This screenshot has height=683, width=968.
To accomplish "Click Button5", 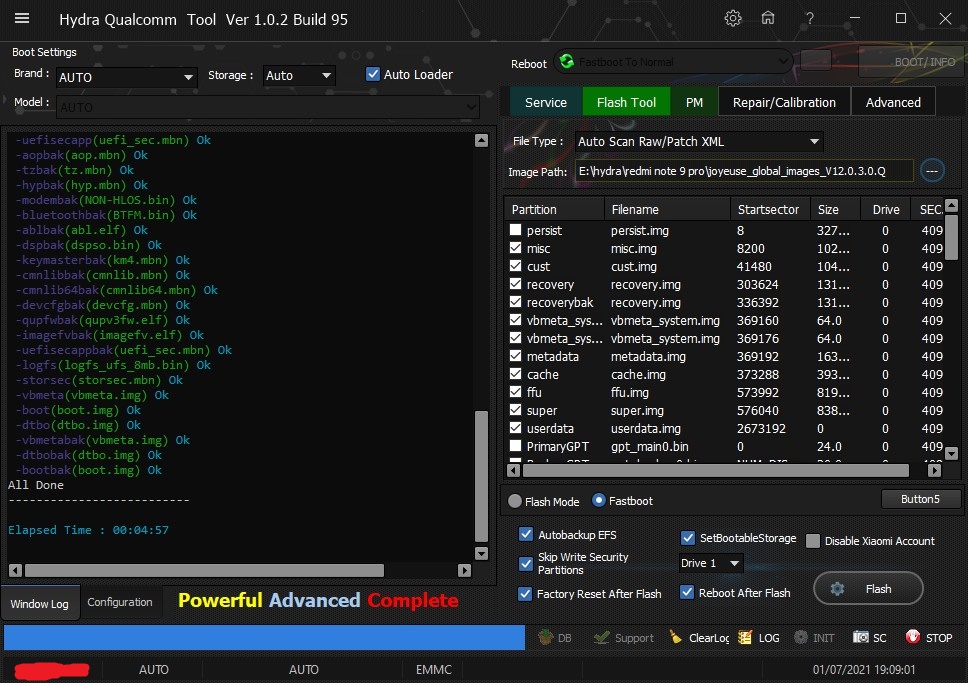I will [x=920, y=499].
